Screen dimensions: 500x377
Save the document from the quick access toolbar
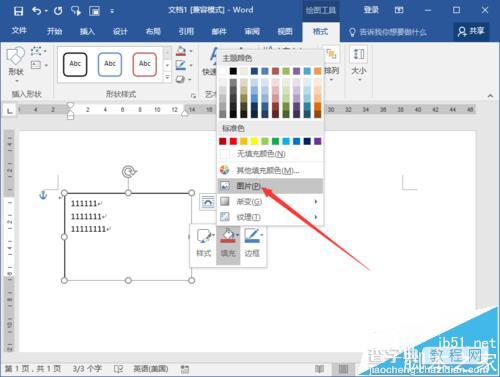click(x=18, y=11)
